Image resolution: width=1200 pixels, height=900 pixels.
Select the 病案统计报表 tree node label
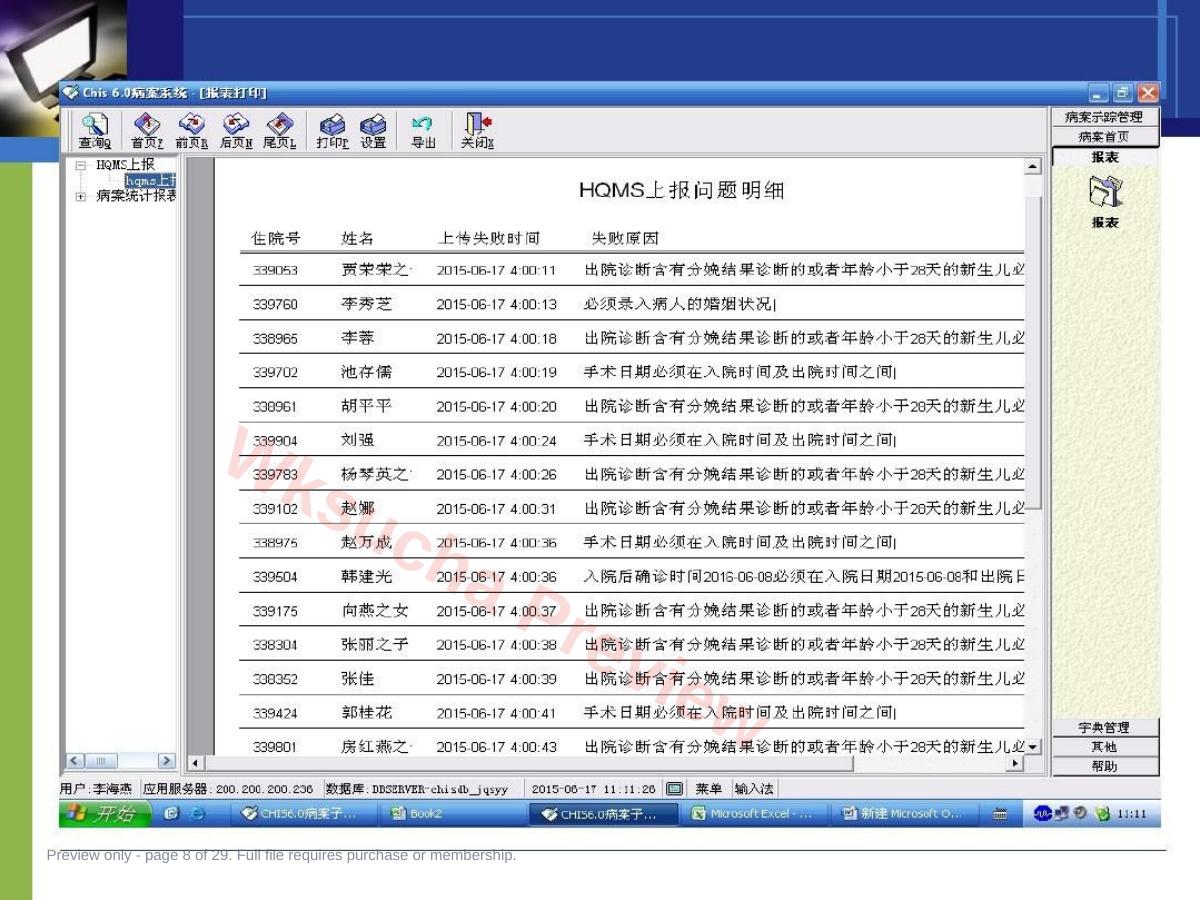(x=136, y=196)
